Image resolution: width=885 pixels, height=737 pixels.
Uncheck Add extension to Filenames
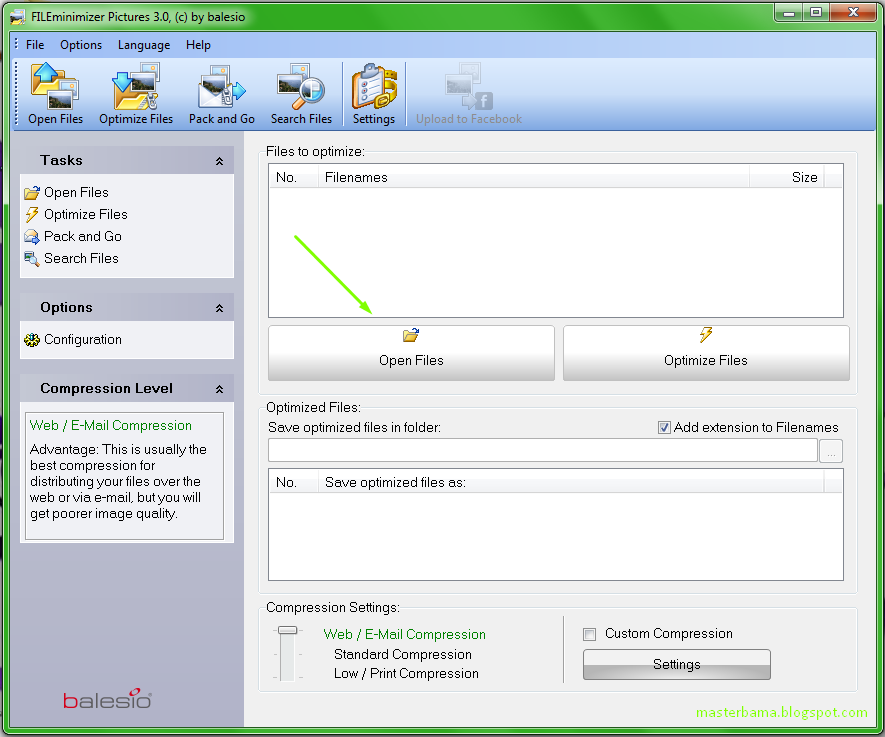point(664,427)
